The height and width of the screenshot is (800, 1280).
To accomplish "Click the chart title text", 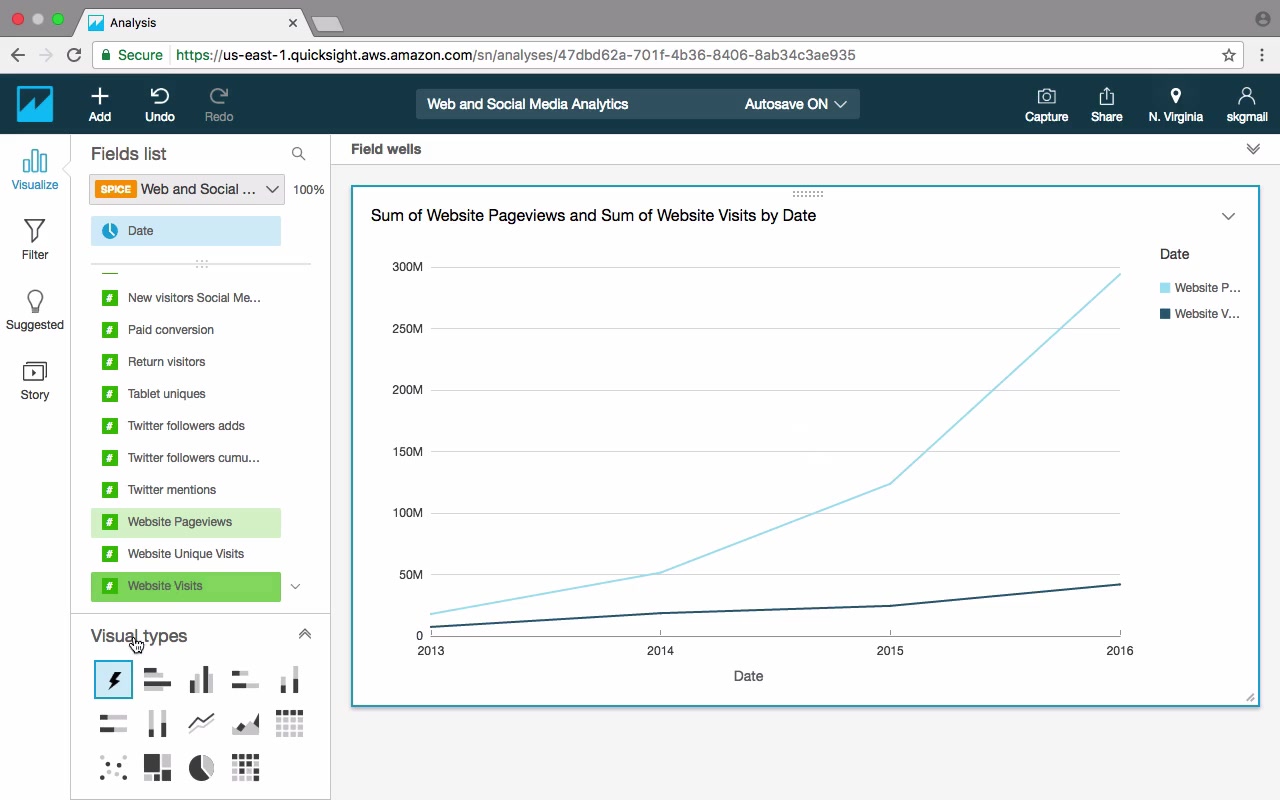I will coord(593,215).
